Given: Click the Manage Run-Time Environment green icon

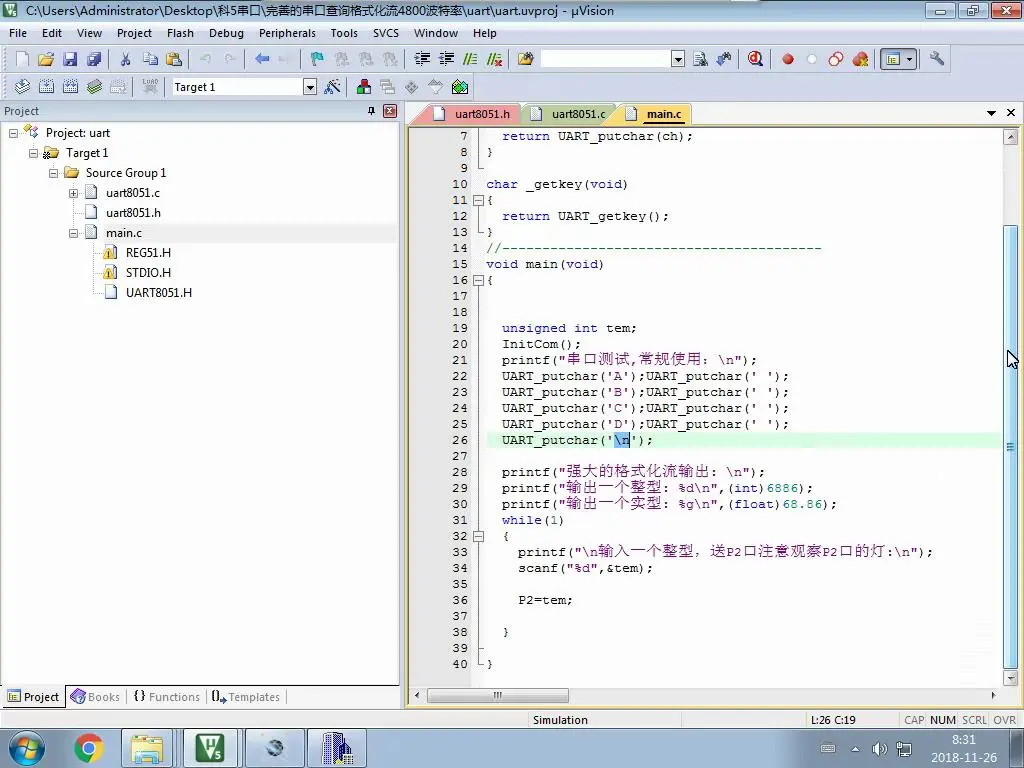Looking at the screenshot, I should (460, 87).
